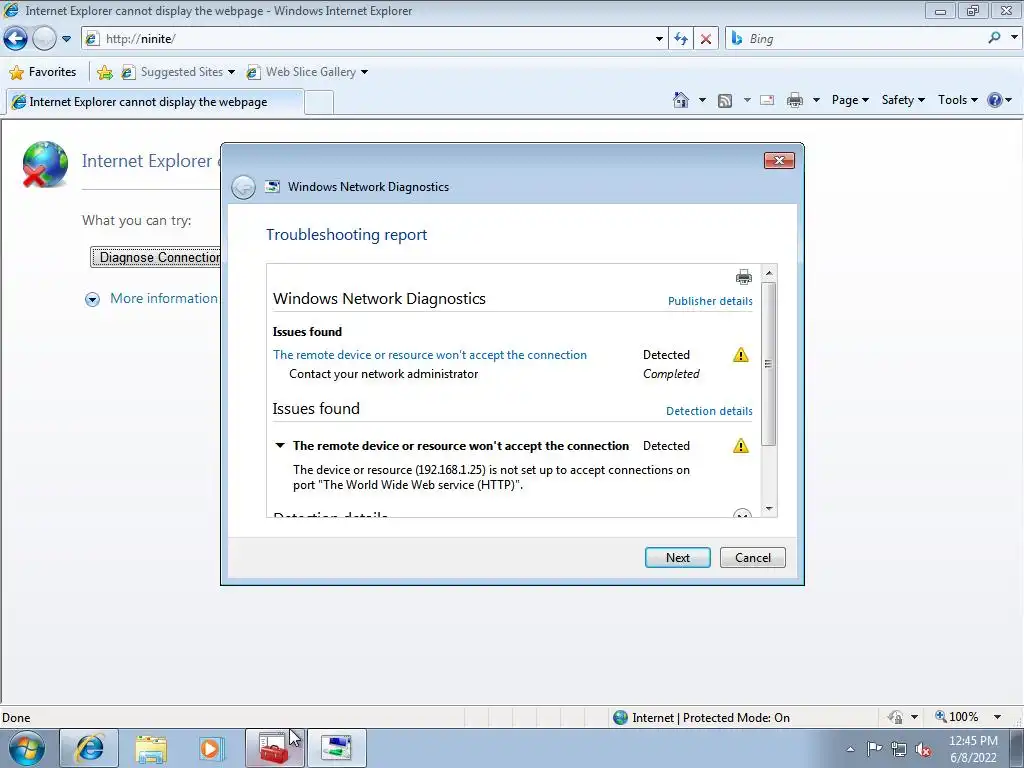Image resolution: width=1024 pixels, height=768 pixels.
Task: Click Diagnose Connection Problems button
Action: (157, 257)
